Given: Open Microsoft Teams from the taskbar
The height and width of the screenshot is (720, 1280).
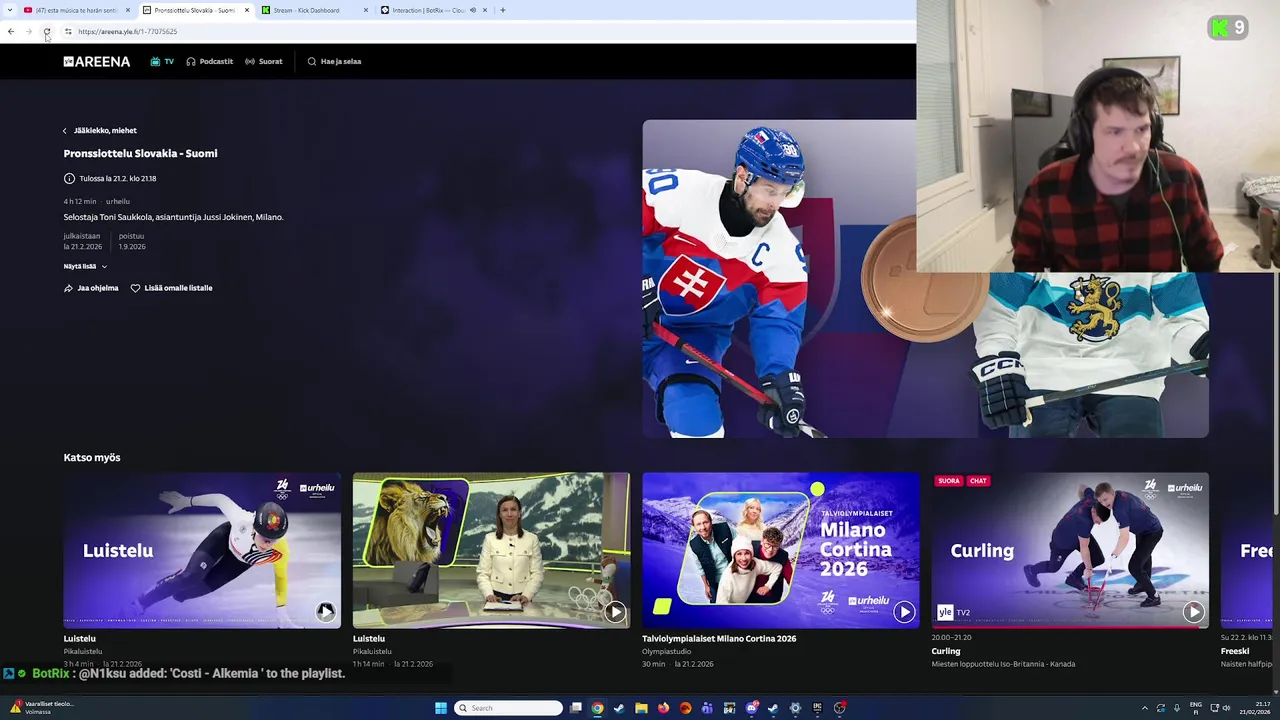Looking at the screenshot, I should 707,708.
